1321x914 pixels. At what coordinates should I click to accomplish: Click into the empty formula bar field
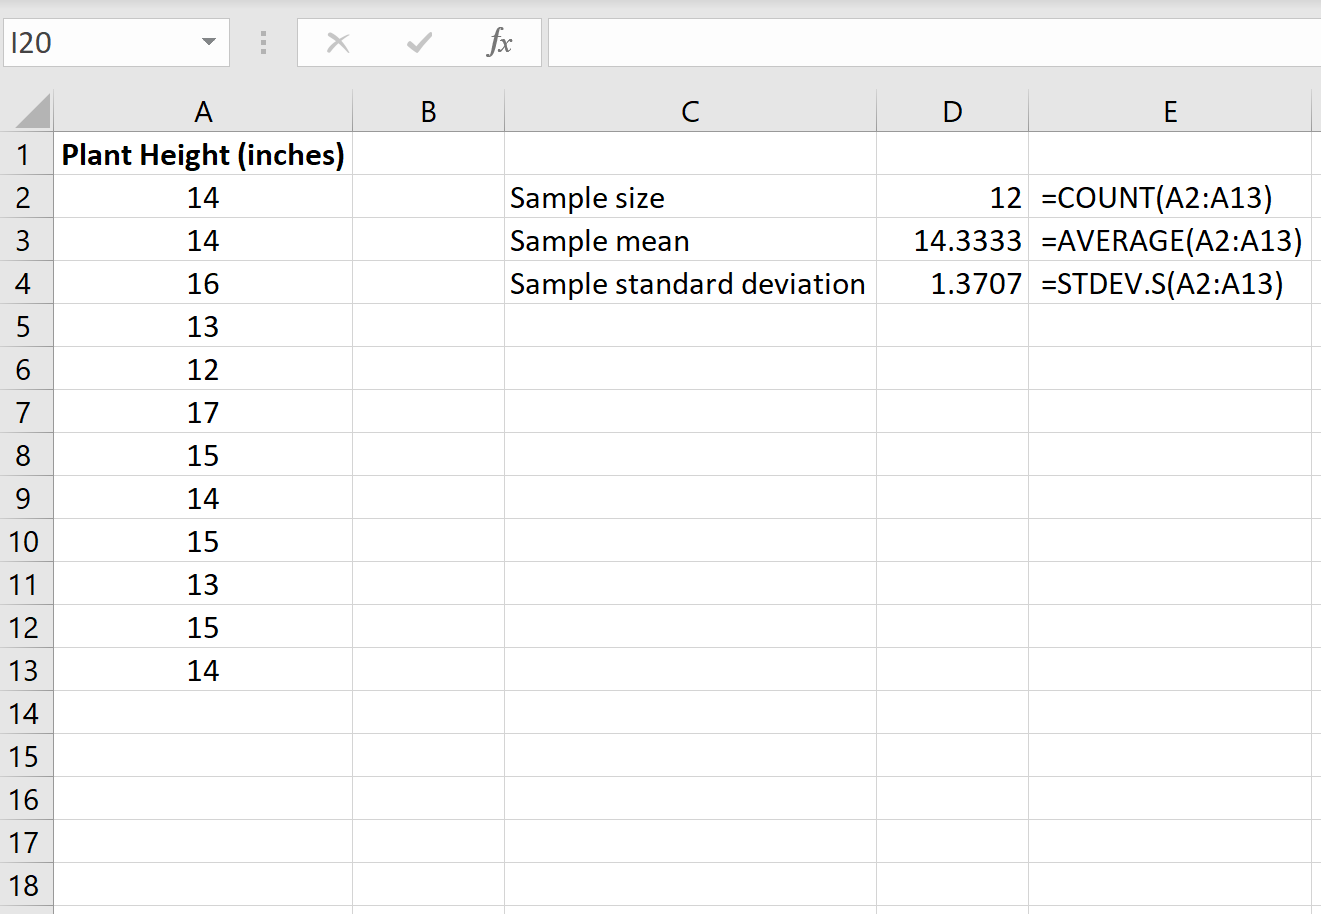pyautogui.click(x=934, y=43)
